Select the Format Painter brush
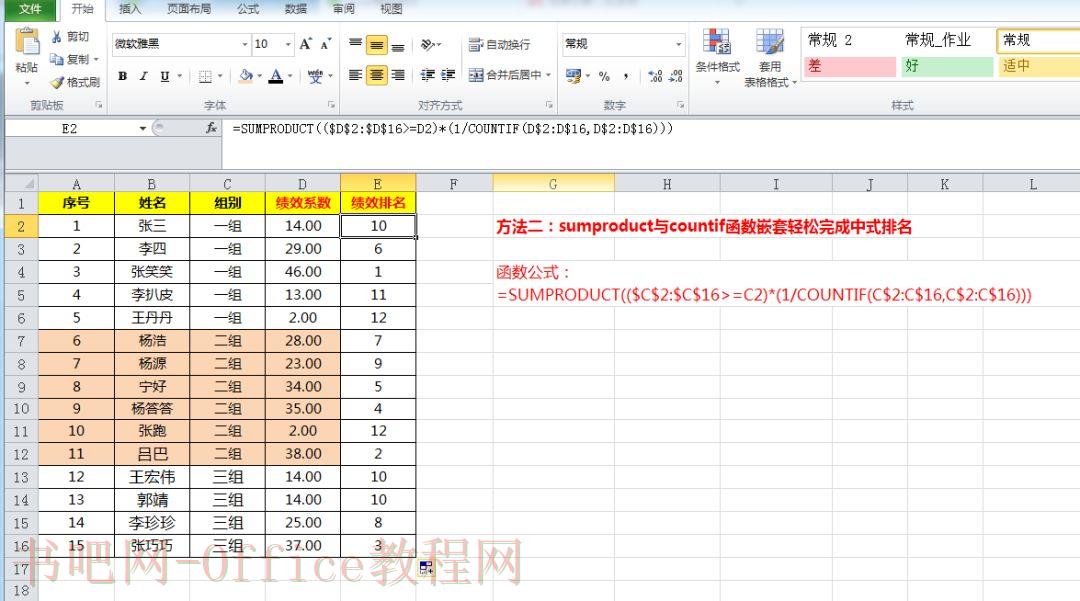 [x=57, y=82]
